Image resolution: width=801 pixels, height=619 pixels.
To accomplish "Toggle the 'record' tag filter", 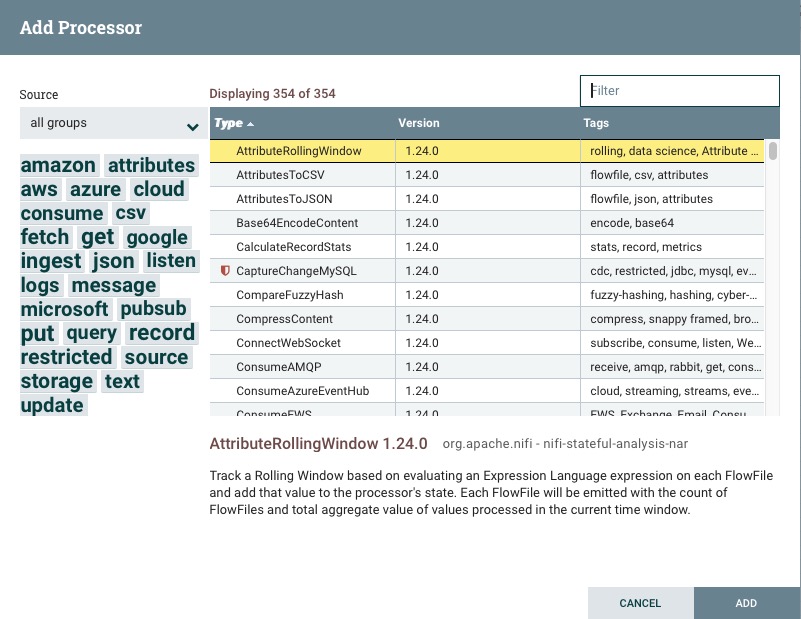I will 162,333.
